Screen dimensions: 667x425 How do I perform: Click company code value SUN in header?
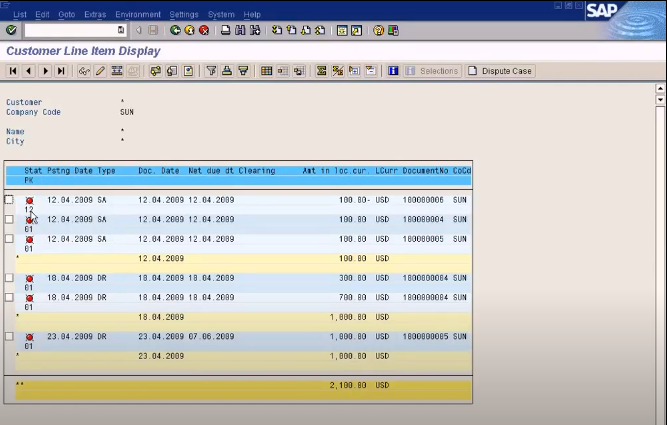pyautogui.click(x=127, y=112)
